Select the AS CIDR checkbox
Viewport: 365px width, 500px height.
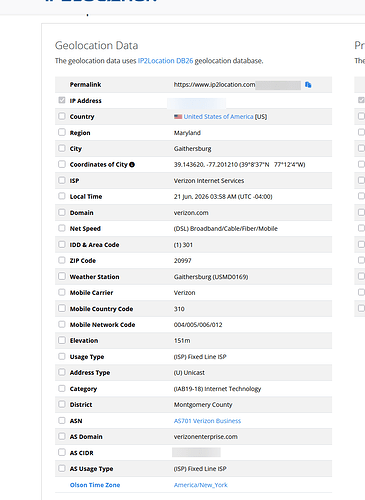(62, 452)
